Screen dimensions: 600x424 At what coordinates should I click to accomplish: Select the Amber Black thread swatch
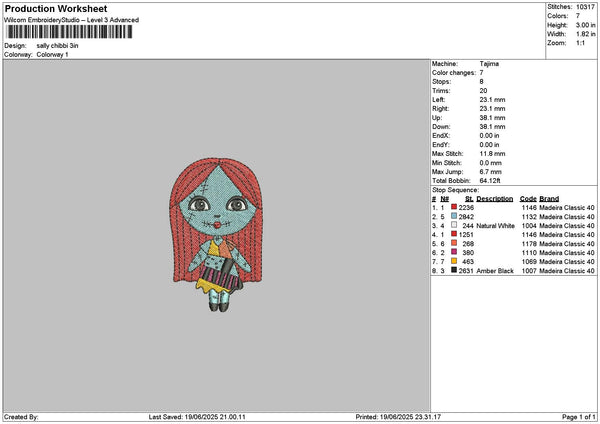454,270
